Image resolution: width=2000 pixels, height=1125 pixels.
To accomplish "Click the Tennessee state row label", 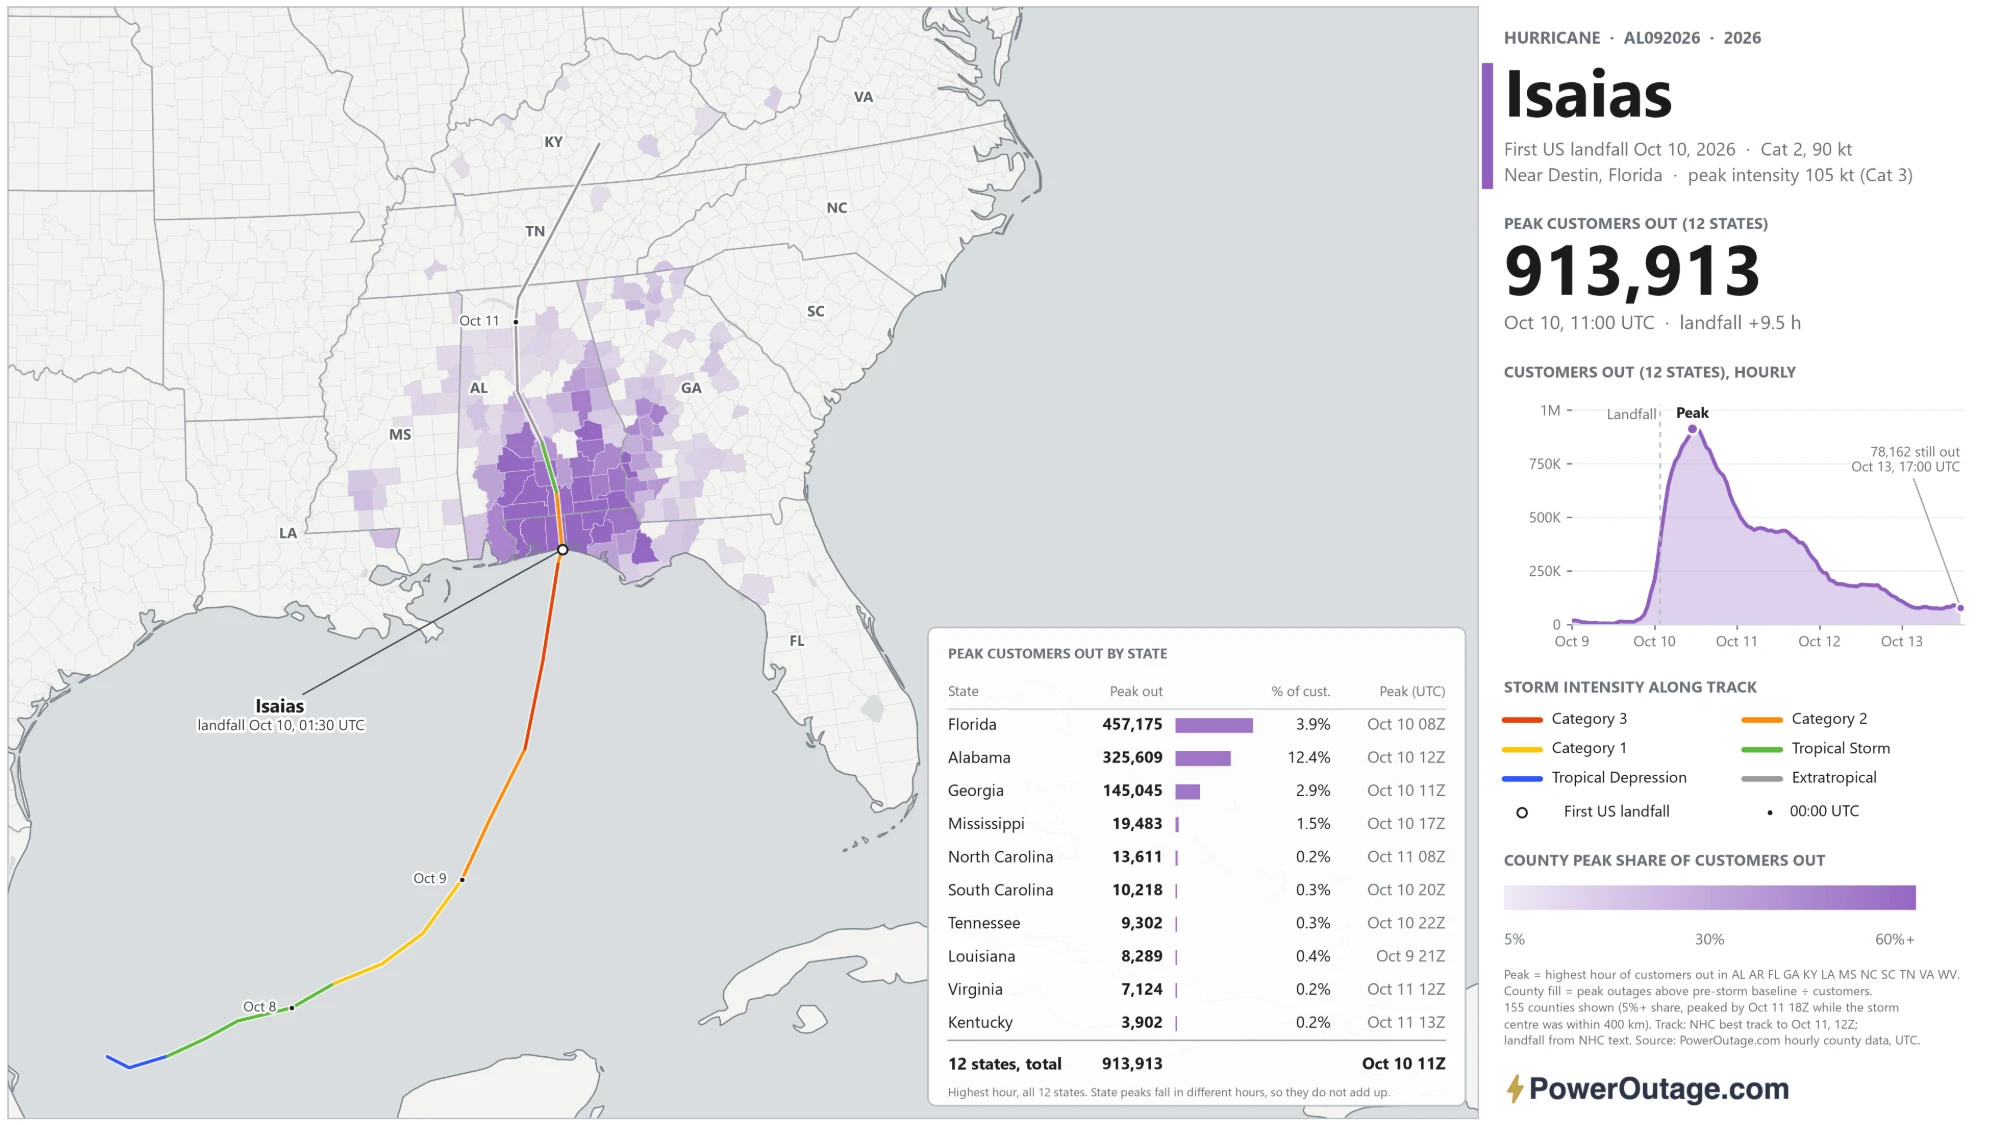I will point(984,923).
